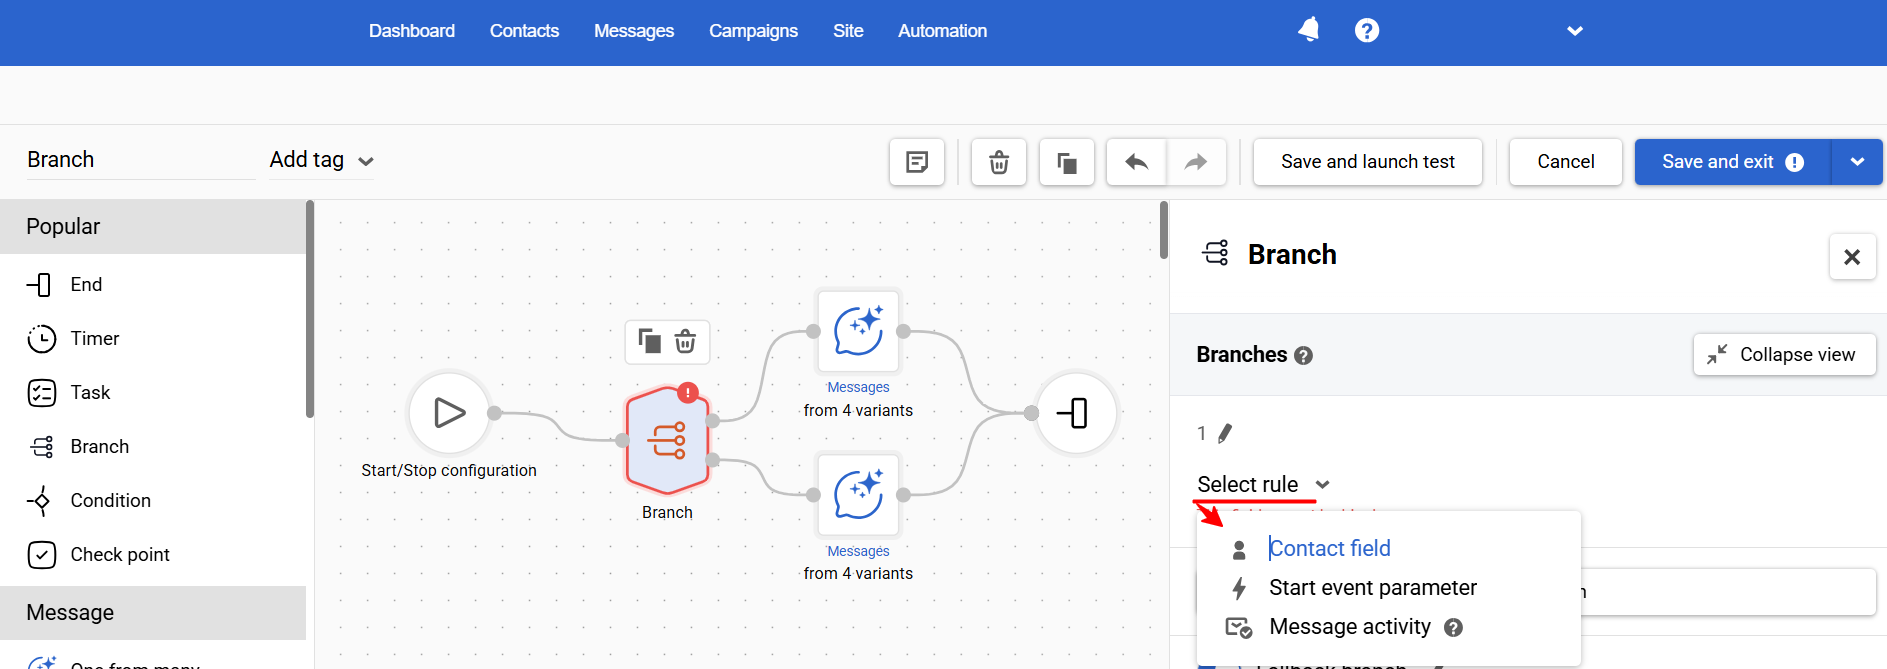Click the canvas vertical scrollbar
The height and width of the screenshot is (669, 1887).
click(1164, 230)
